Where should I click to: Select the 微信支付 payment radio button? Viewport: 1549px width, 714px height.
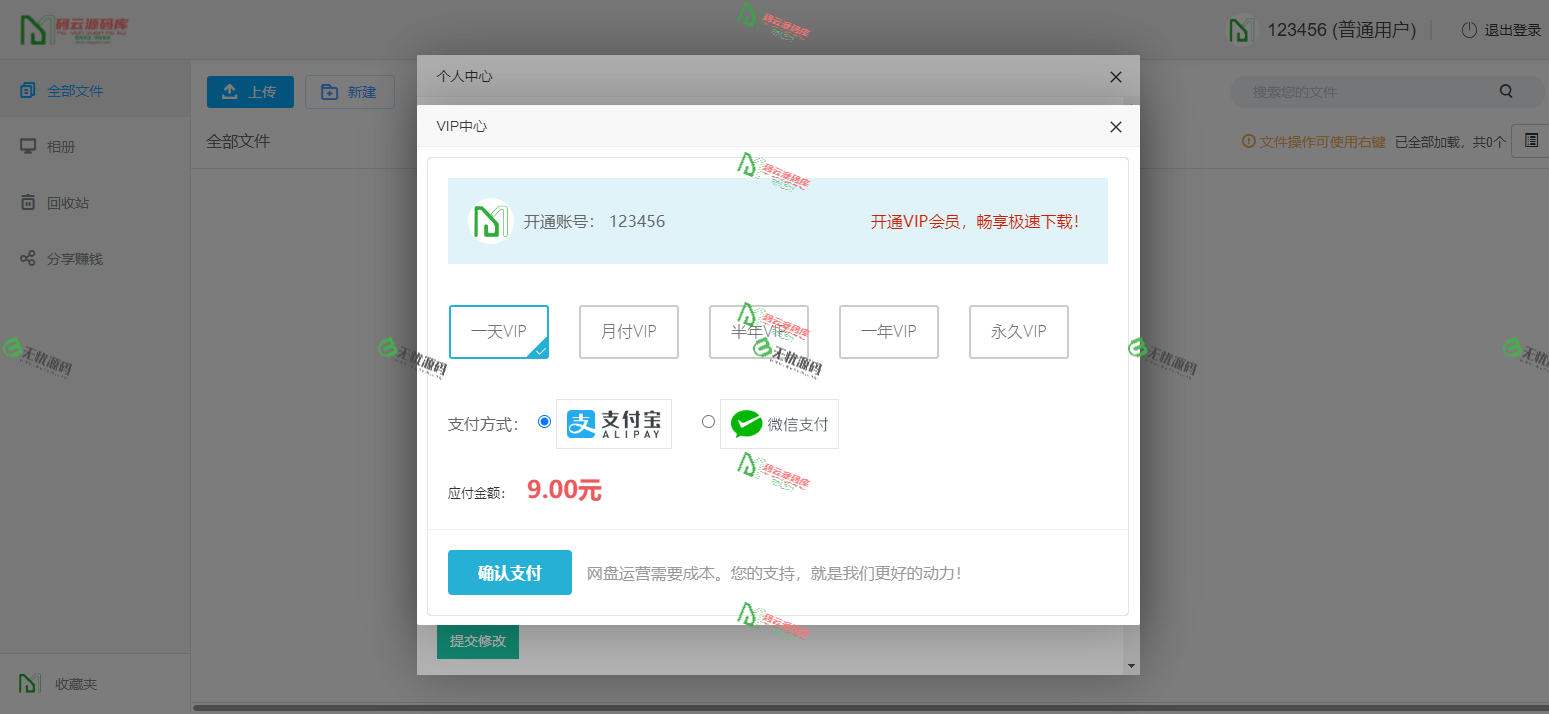point(708,422)
